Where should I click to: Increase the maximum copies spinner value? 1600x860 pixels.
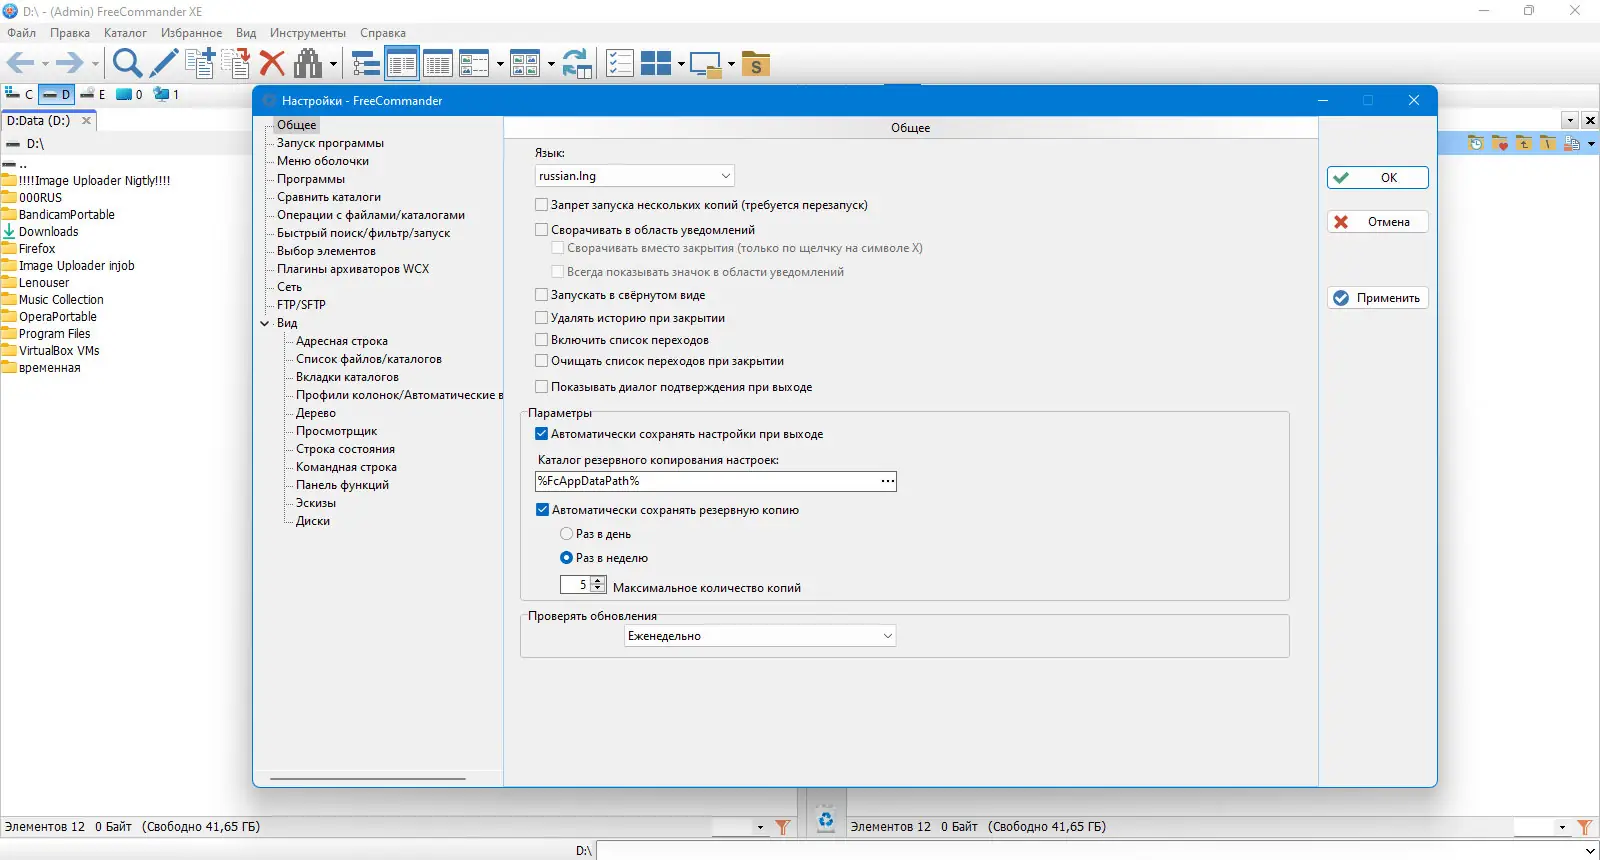[x=598, y=580]
